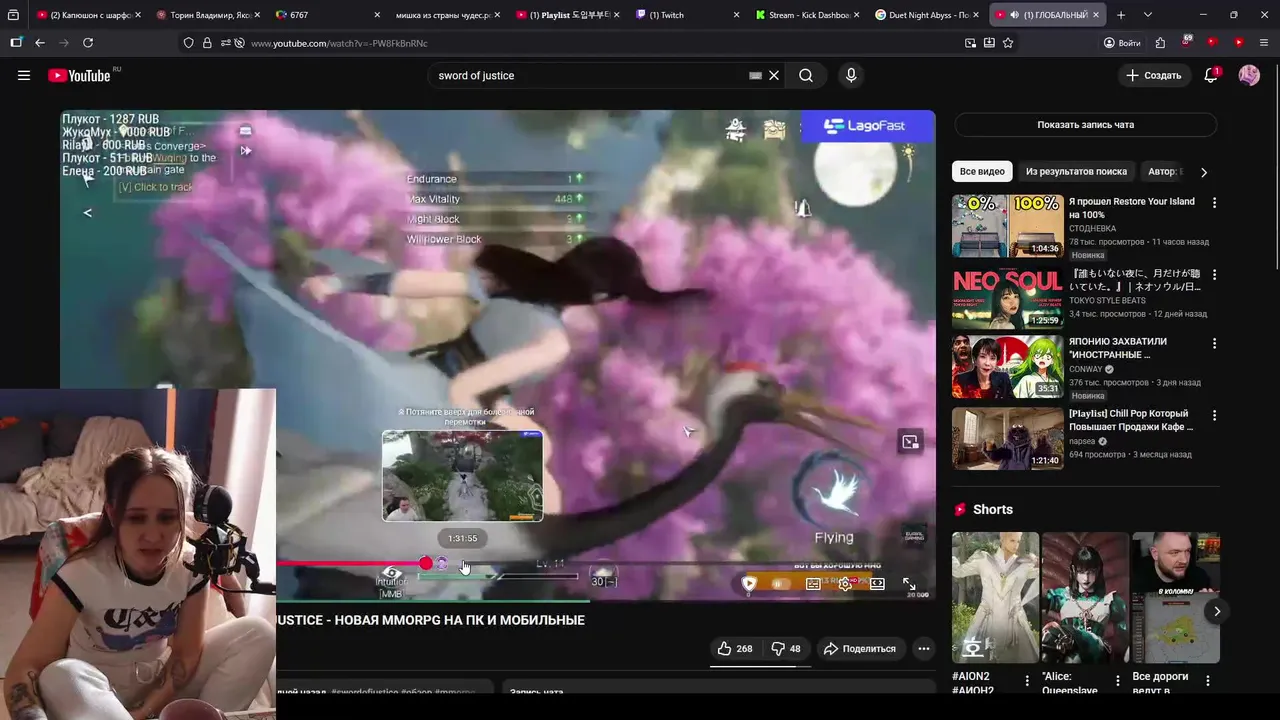Open the YouTube notifications bell
This screenshot has width=1280, height=720.
(1211, 75)
